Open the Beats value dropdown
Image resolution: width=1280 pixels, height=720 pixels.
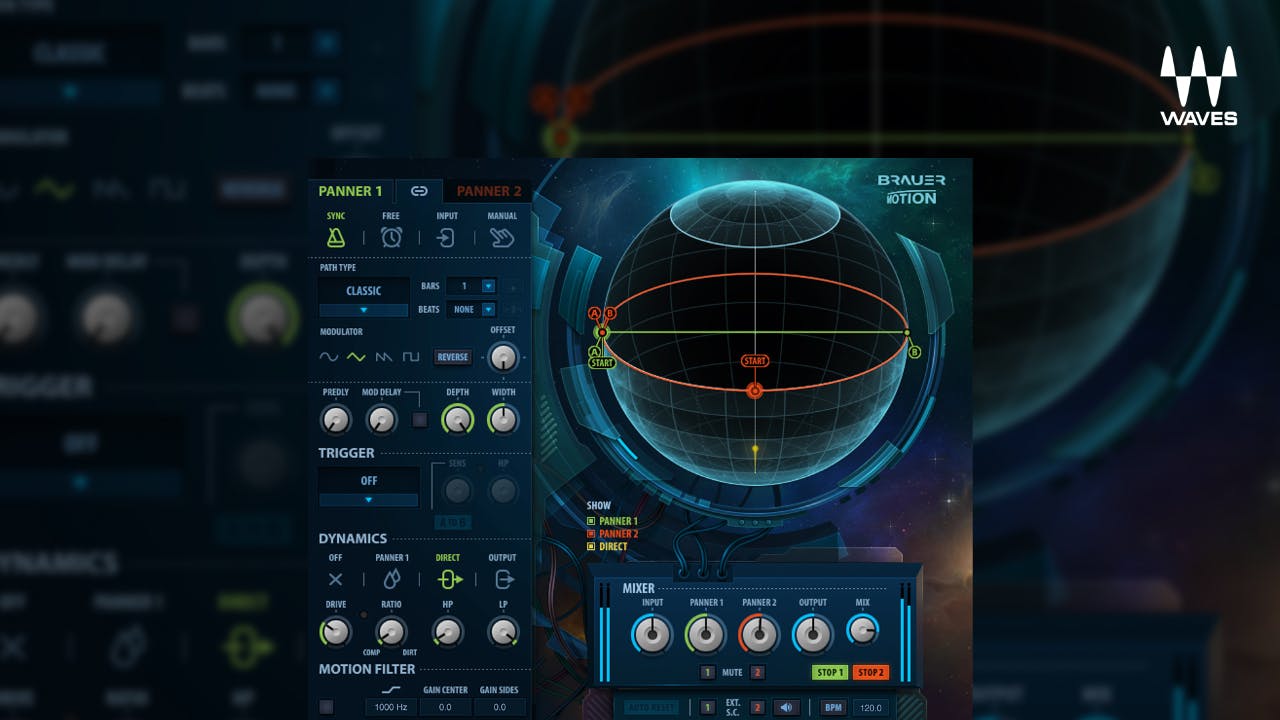point(488,310)
